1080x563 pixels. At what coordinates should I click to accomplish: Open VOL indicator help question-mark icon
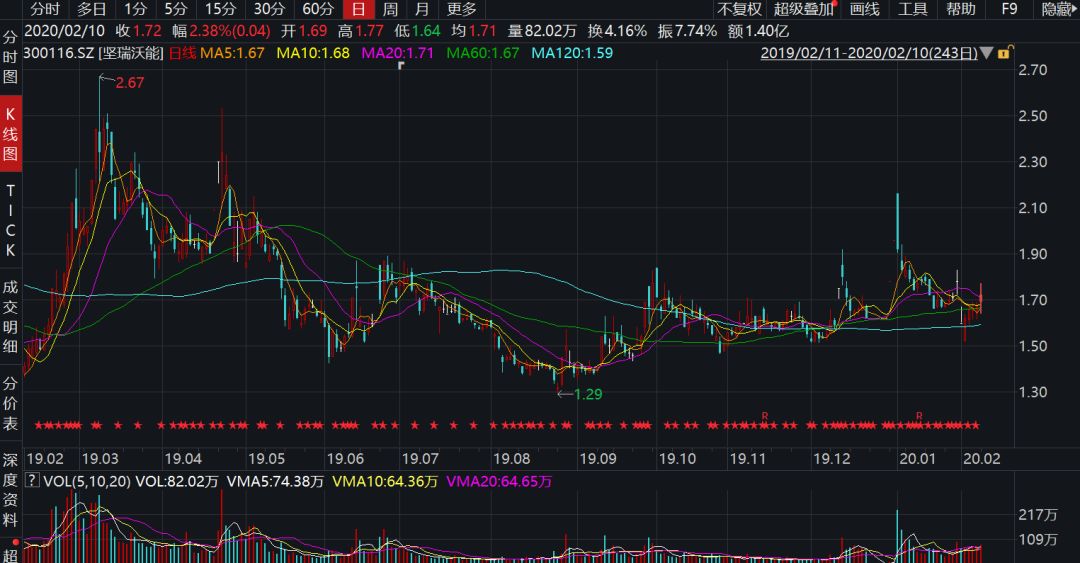32,481
